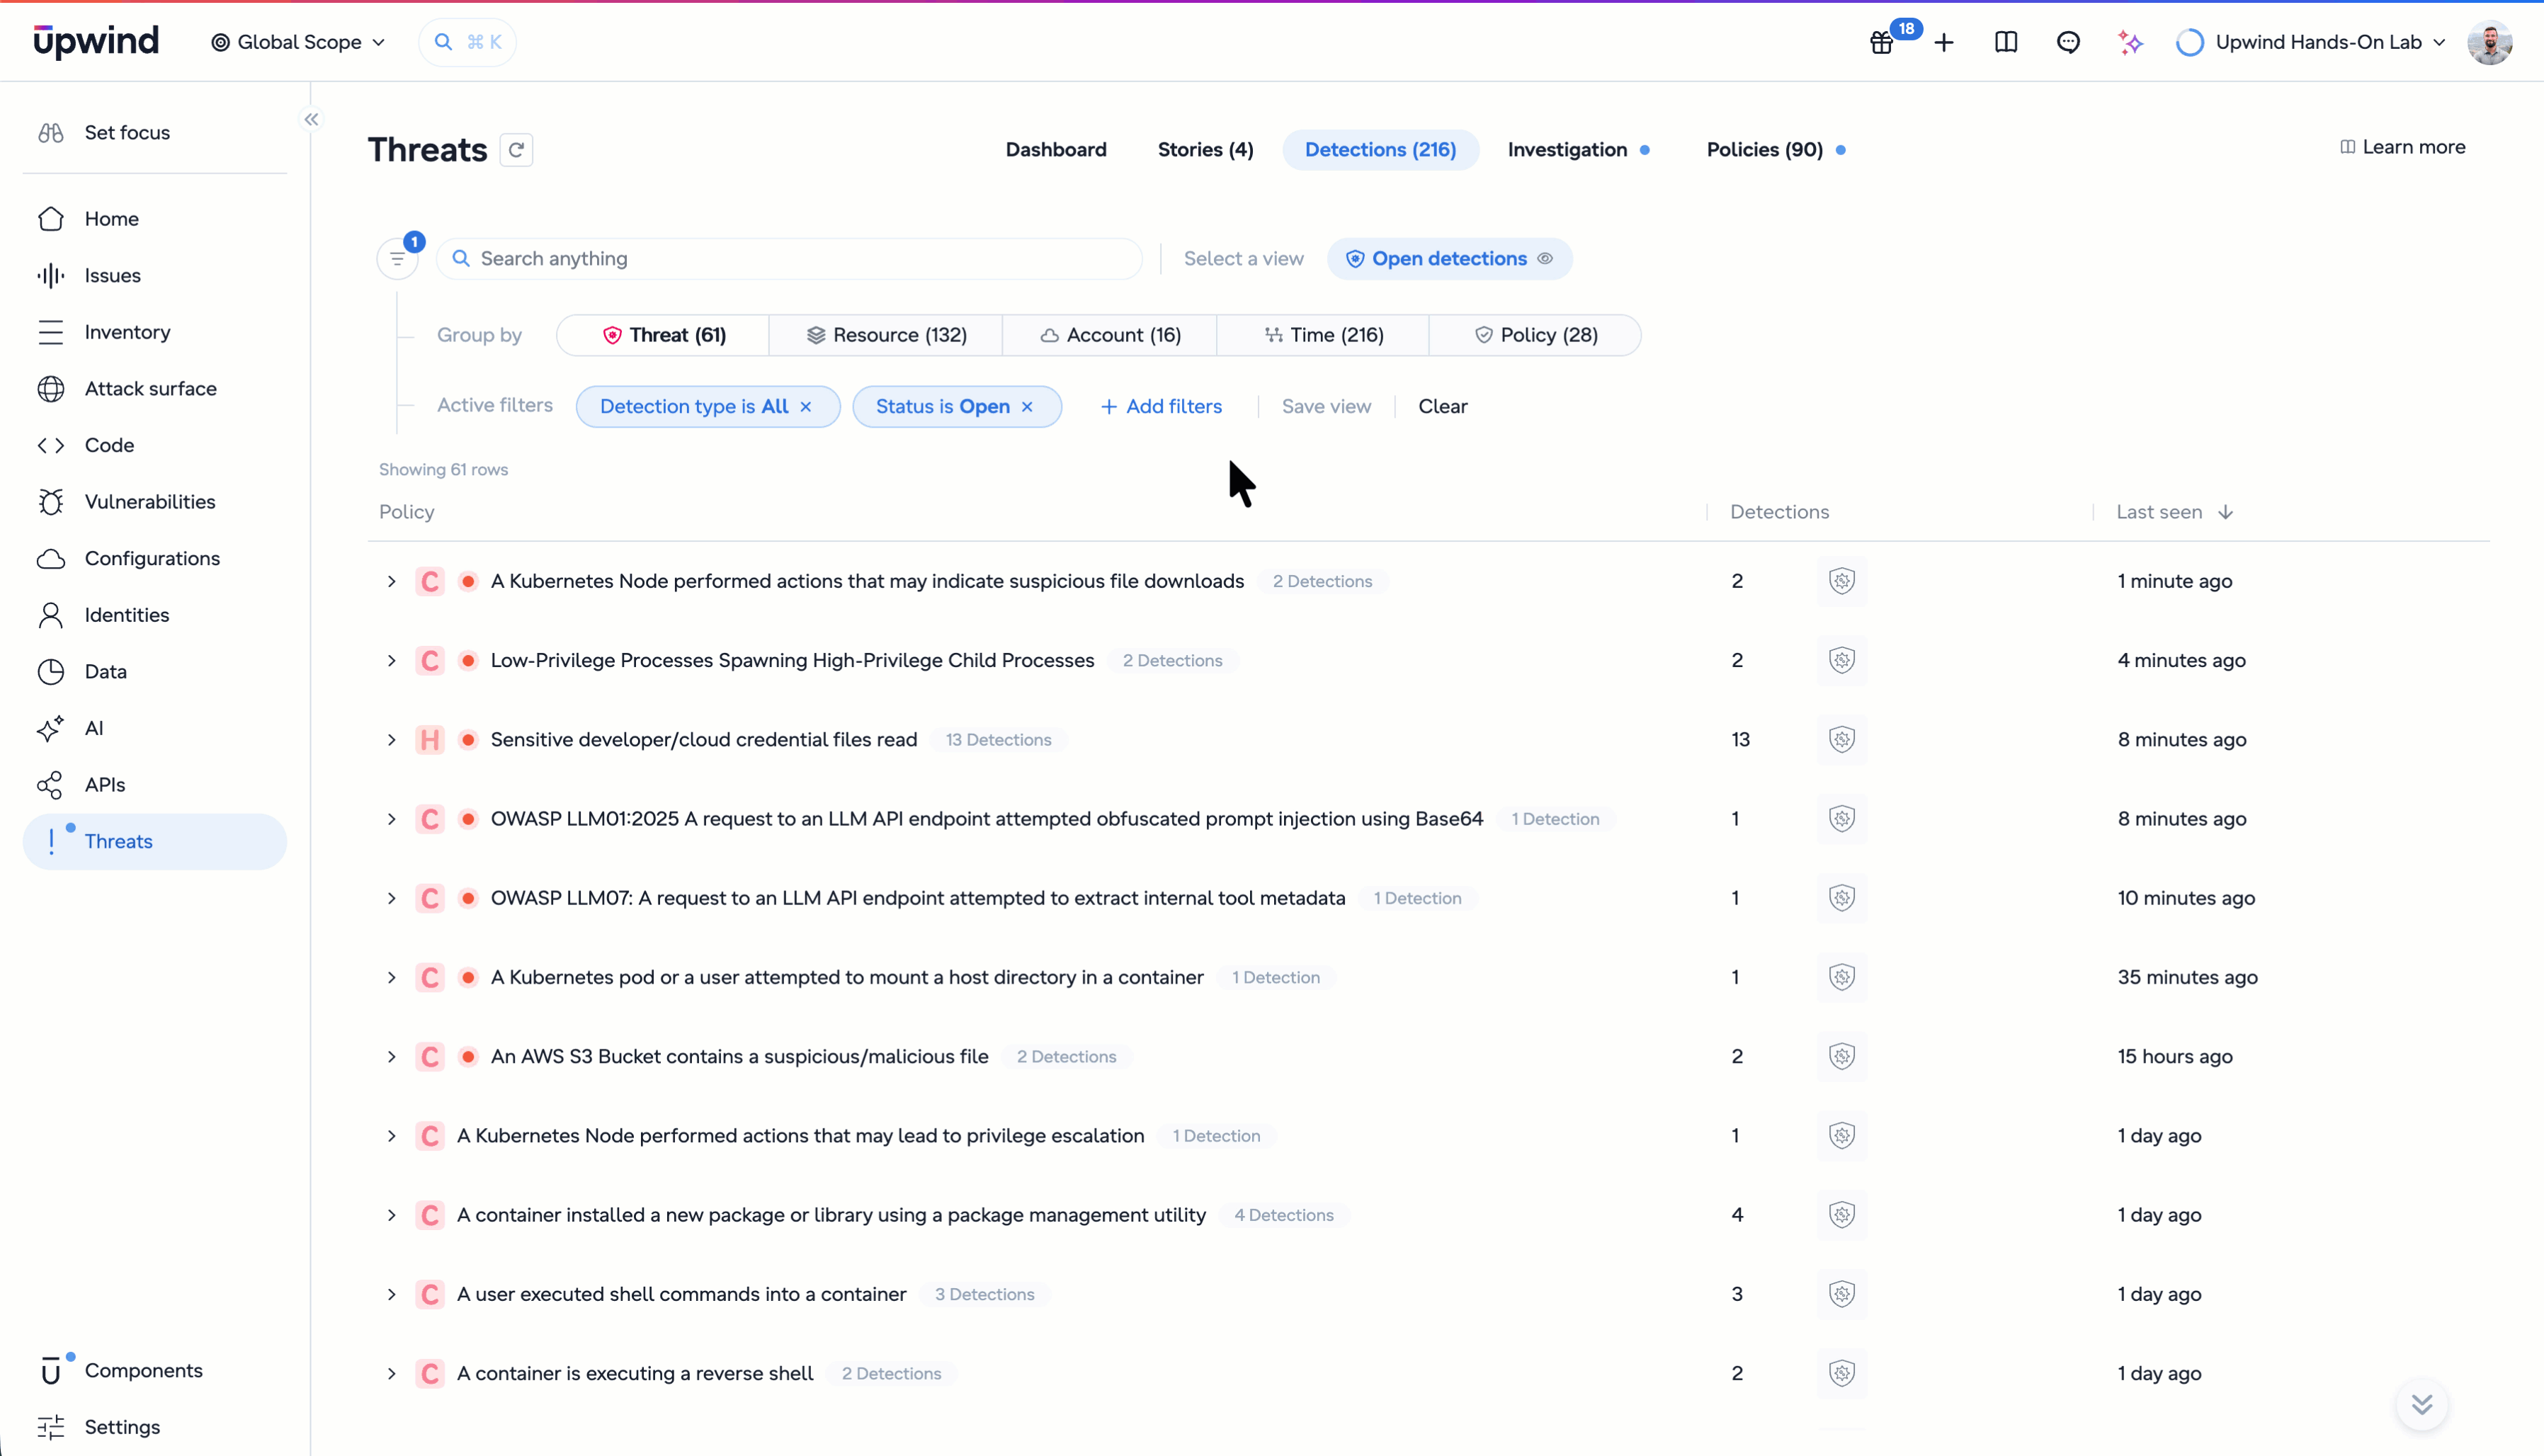2544x1456 pixels.
Task: Expand the OWASP LLM07 tool metadata row
Action: [x=392, y=898]
